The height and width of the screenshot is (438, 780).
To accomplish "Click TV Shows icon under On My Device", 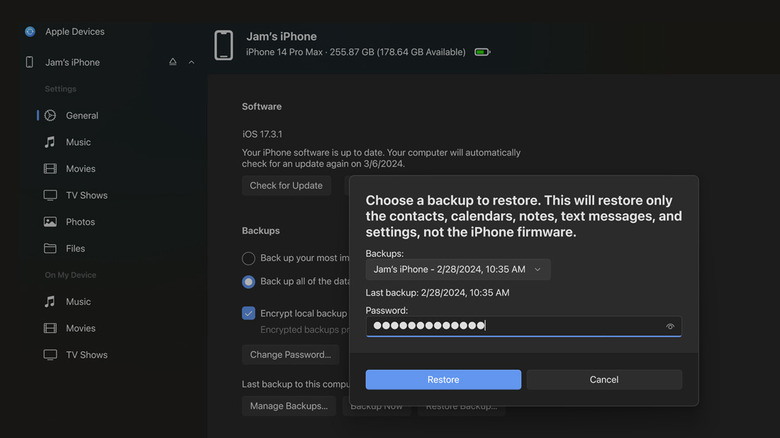I will click(50, 355).
